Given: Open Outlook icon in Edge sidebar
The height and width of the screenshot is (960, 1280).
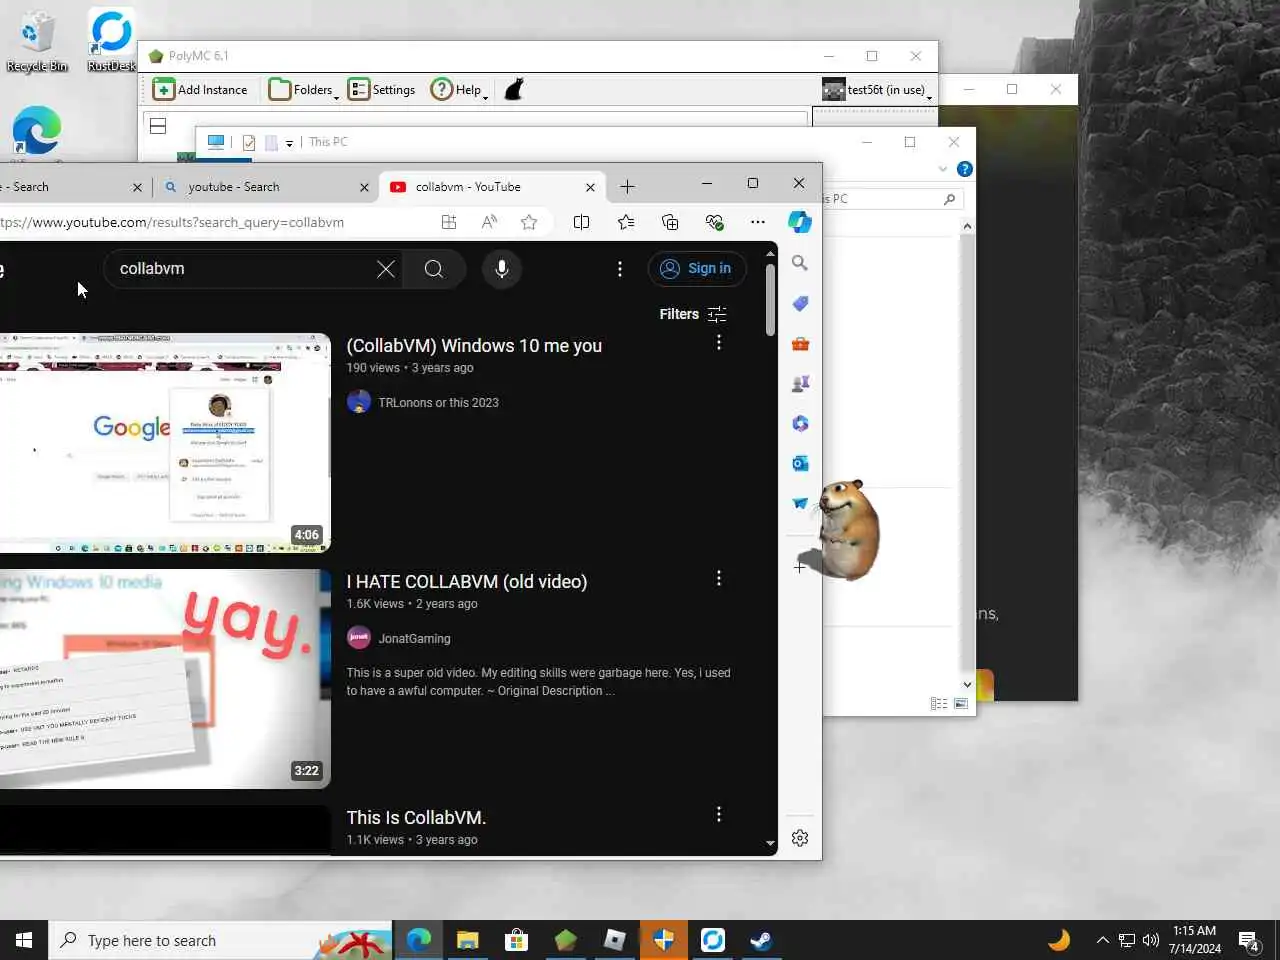Looking at the screenshot, I should click(x=800, y=463).
